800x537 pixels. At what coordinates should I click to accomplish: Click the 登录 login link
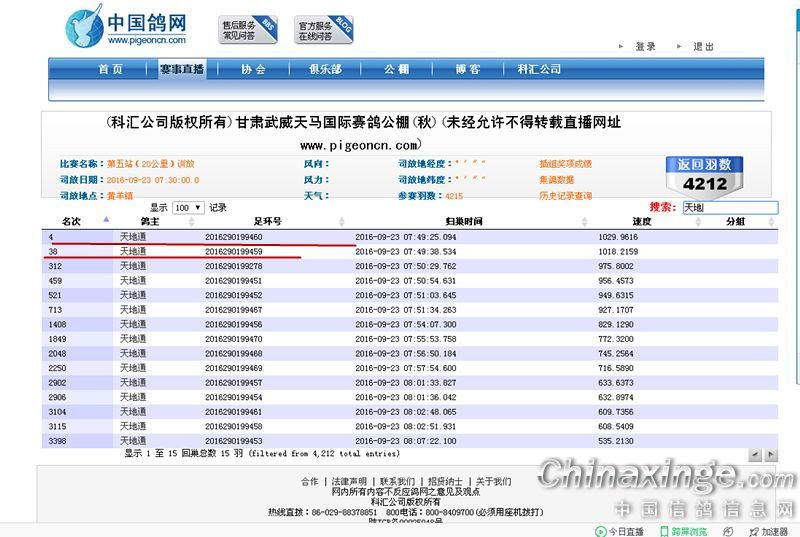click(x=645, y=46)
